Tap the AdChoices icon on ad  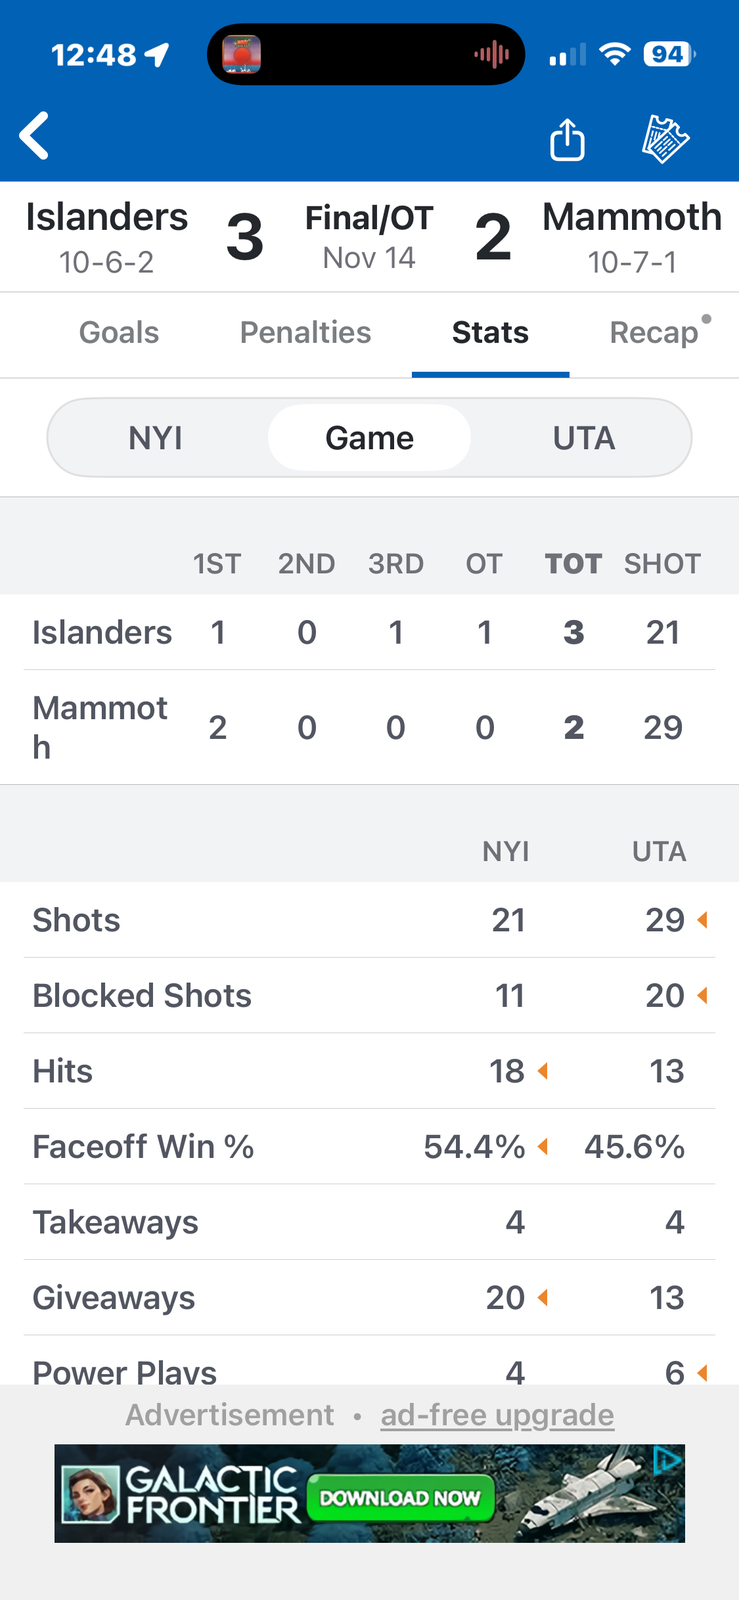point(667,1461)
